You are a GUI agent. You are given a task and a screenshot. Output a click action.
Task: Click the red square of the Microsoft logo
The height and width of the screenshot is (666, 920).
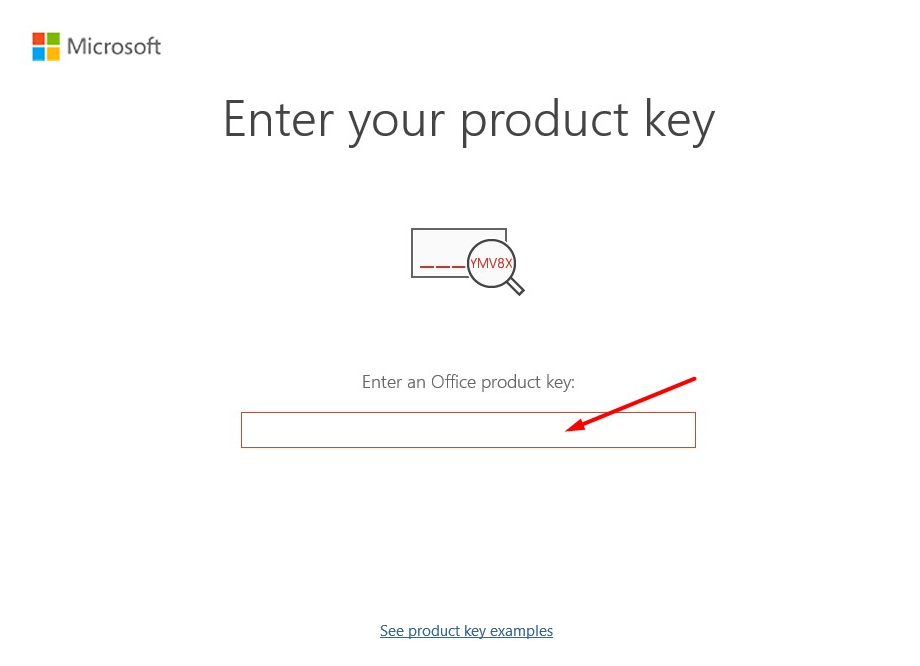(x=39, y=39)
